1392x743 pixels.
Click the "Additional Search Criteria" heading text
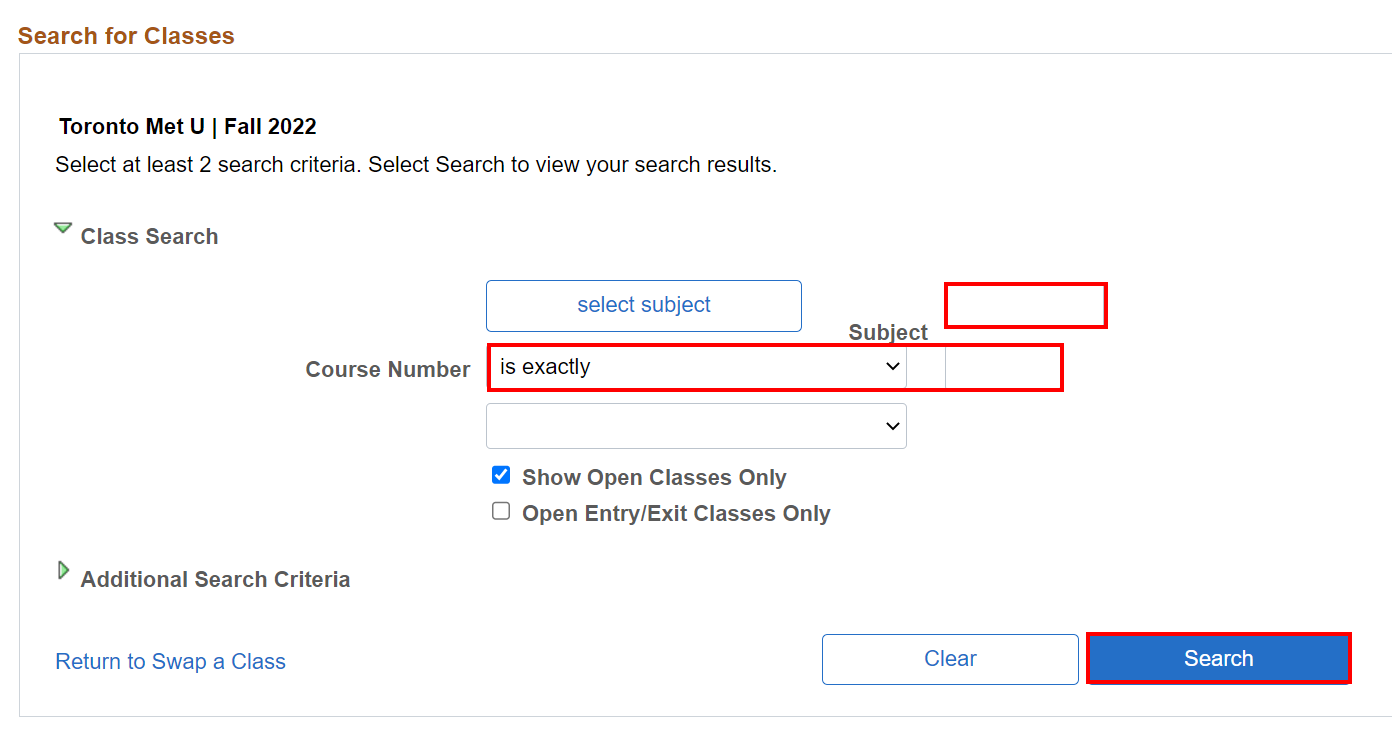tap(215, 580)
